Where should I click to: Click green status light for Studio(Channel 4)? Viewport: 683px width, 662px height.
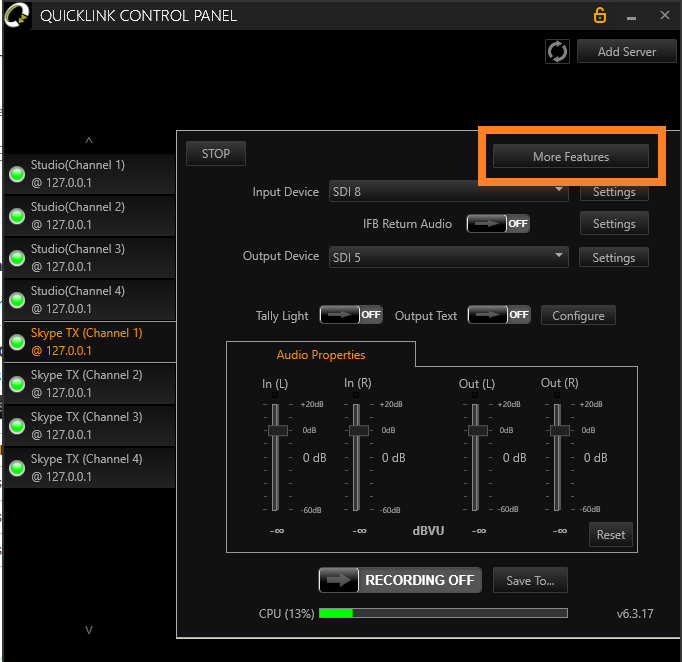17,300
